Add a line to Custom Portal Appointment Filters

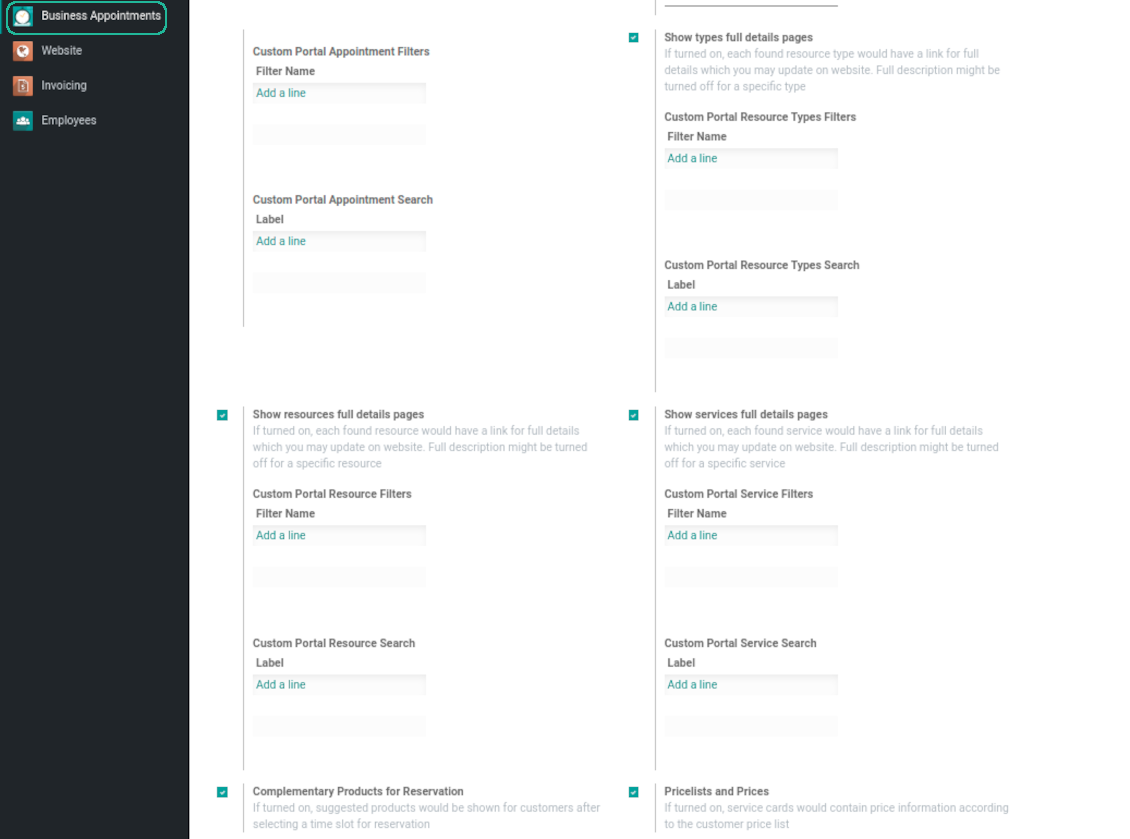(281, 93)
